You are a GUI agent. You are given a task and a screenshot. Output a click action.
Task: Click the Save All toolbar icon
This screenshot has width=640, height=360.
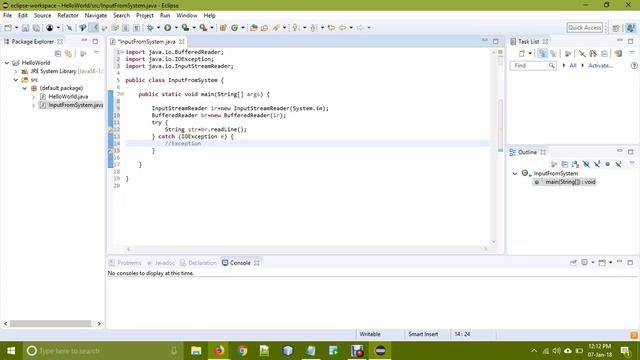(x=36, y=28)
